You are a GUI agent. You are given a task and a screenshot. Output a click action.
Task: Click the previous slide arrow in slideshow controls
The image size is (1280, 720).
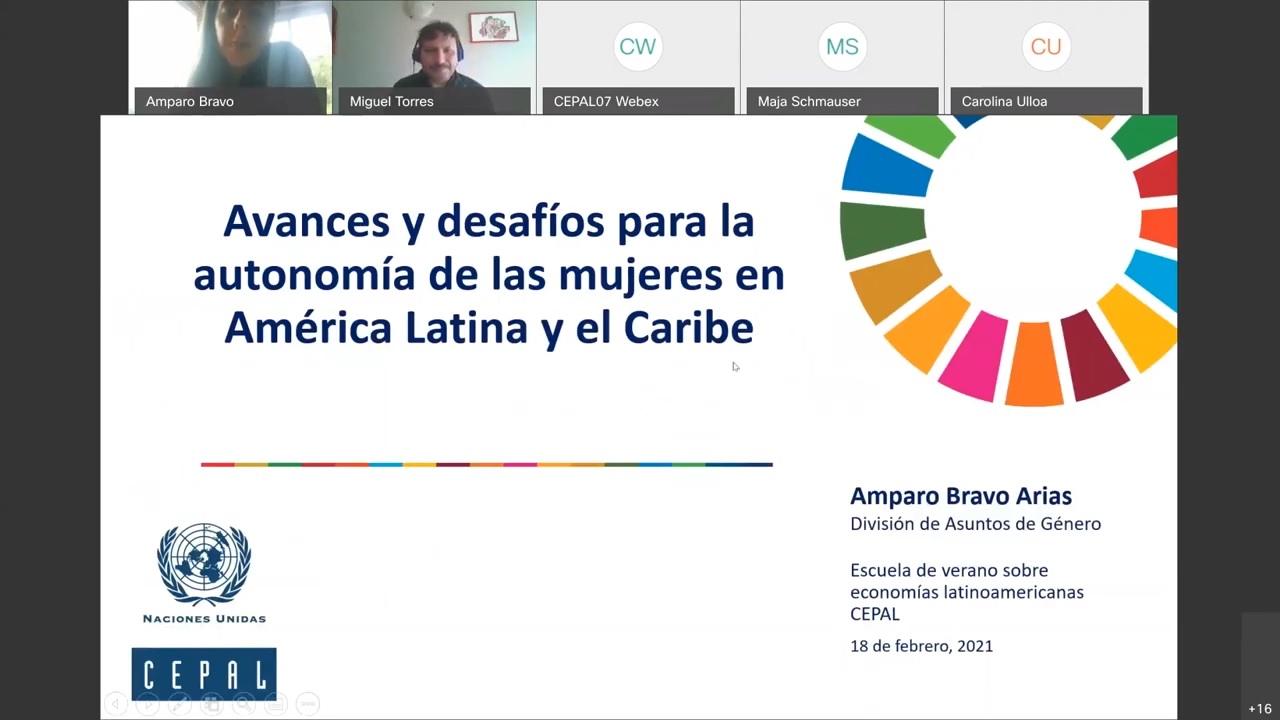coord(116,704)
